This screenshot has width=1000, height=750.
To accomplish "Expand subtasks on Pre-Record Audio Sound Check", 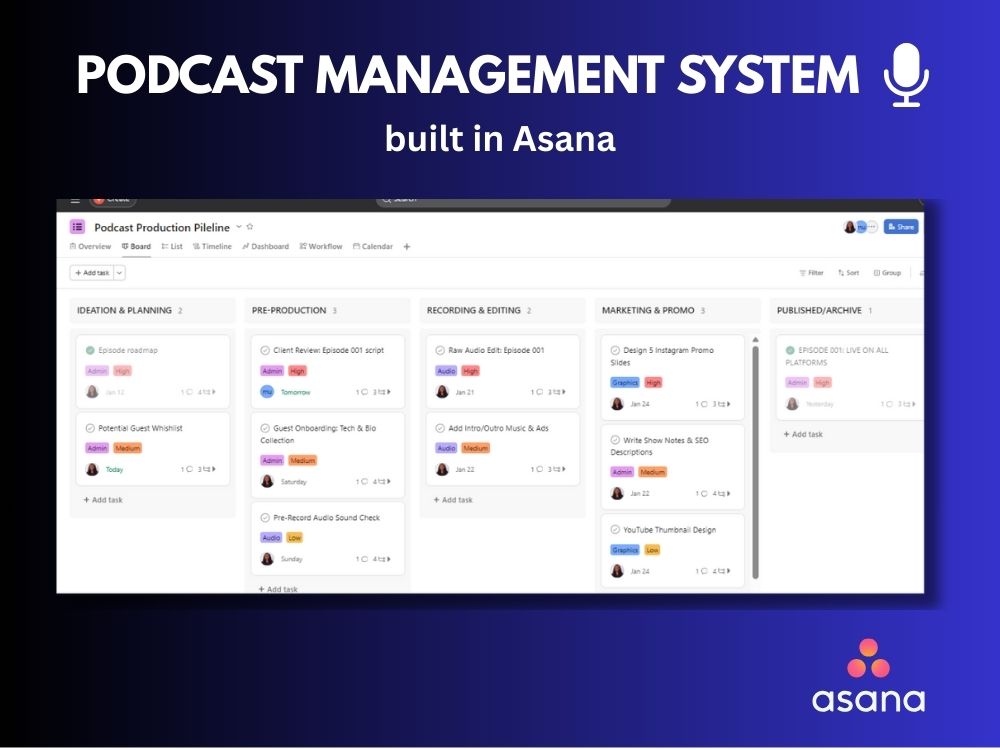I will [x=382, y=559].
